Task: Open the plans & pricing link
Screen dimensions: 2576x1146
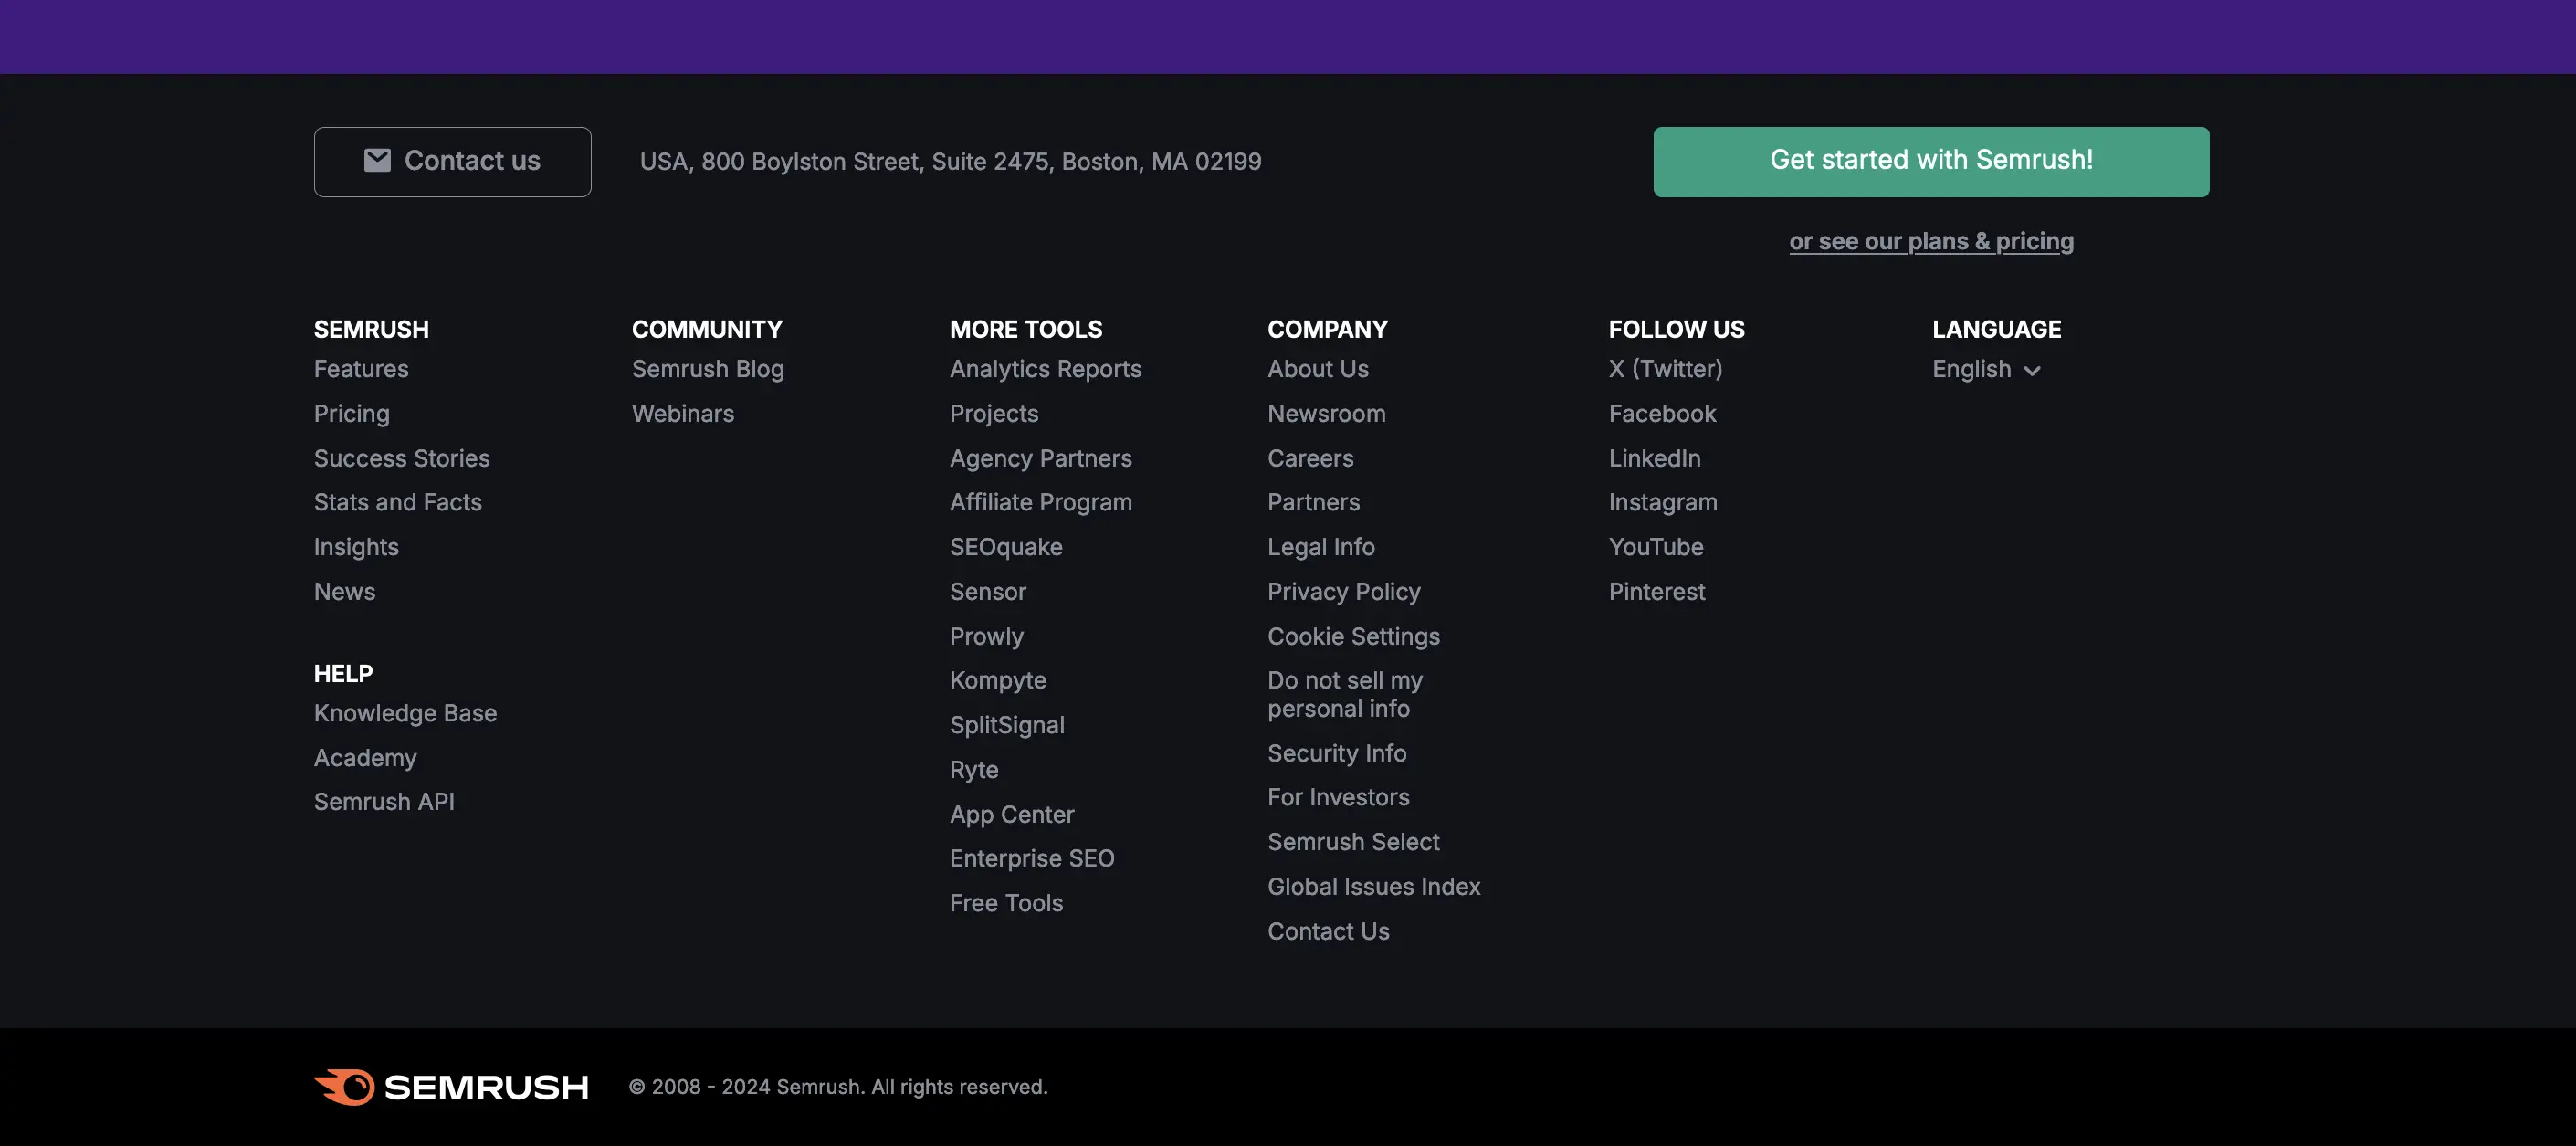Action: tap(1931, 241)
